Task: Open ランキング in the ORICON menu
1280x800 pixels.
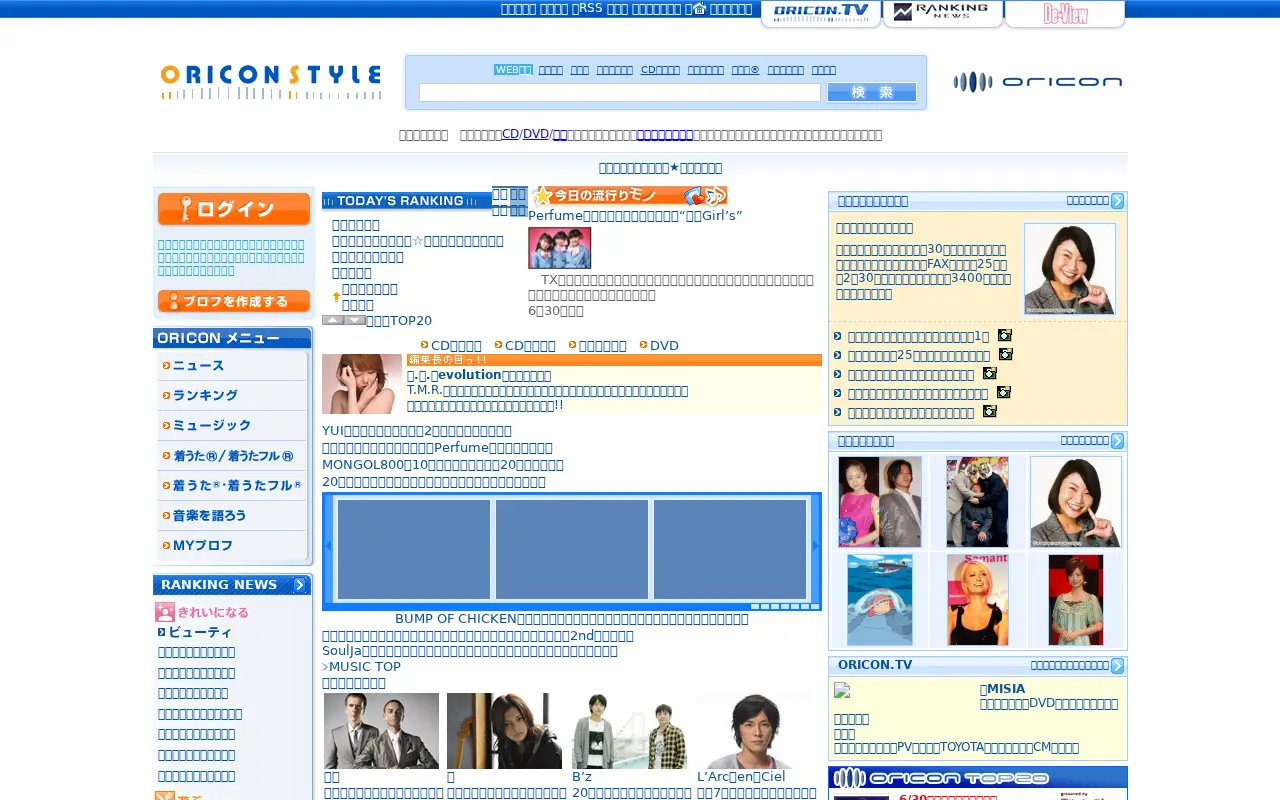Action: (x=233, y=396)
